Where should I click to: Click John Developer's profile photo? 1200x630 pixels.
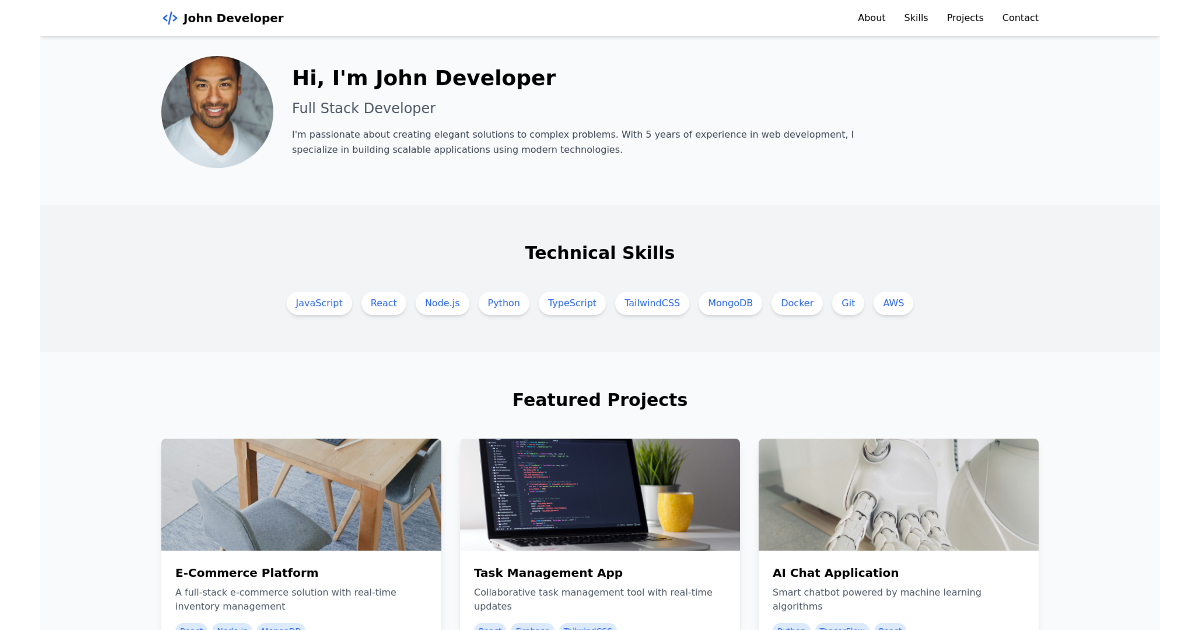216,112
